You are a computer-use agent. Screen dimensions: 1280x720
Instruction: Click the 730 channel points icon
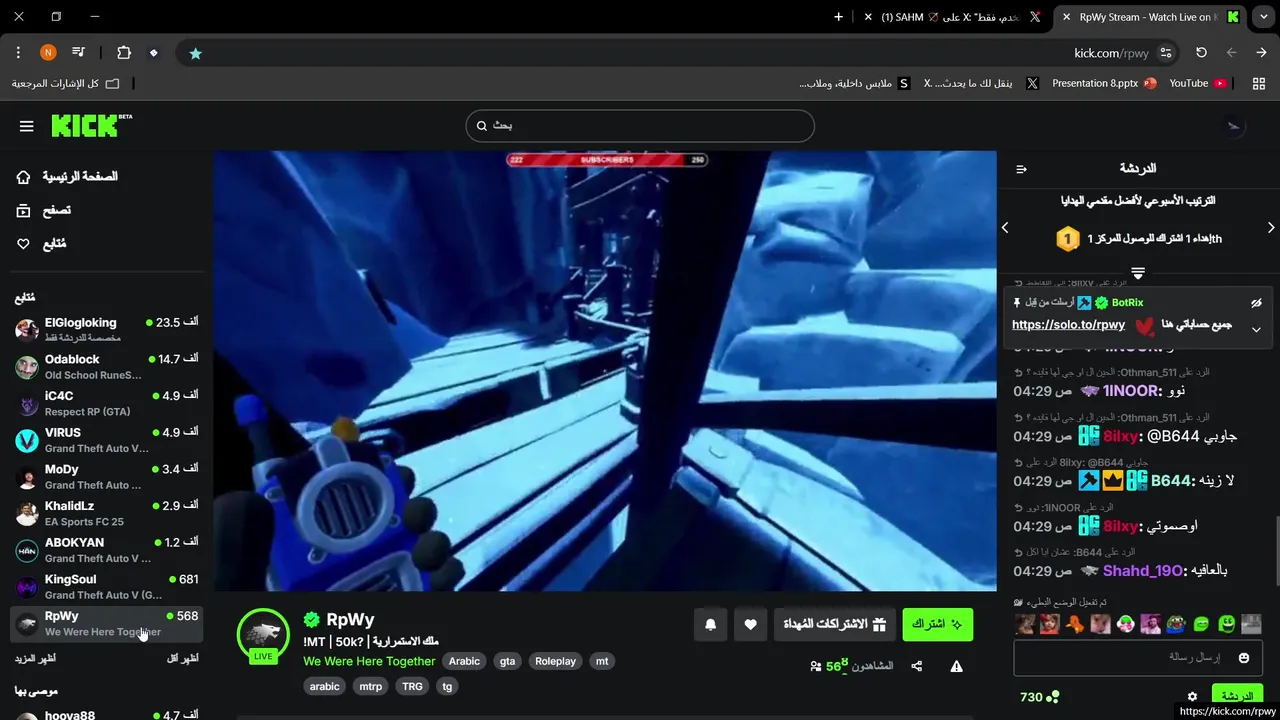[x=1052, y=697]
